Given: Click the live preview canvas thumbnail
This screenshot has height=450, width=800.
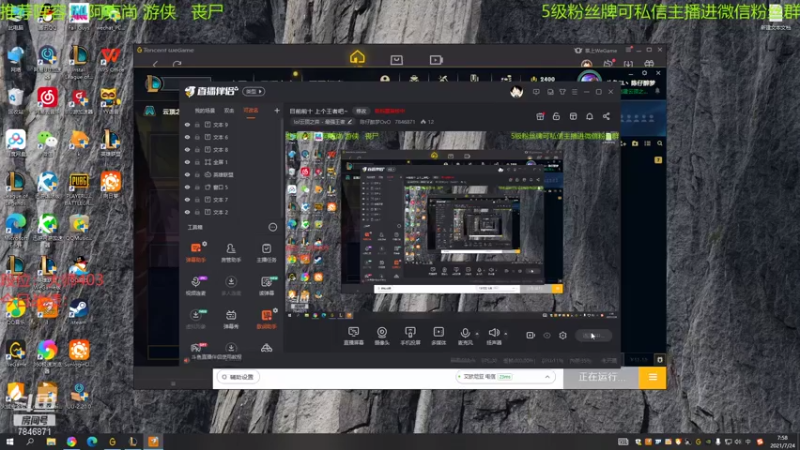Looking at the screenshot, I should (x=452, y=226).
